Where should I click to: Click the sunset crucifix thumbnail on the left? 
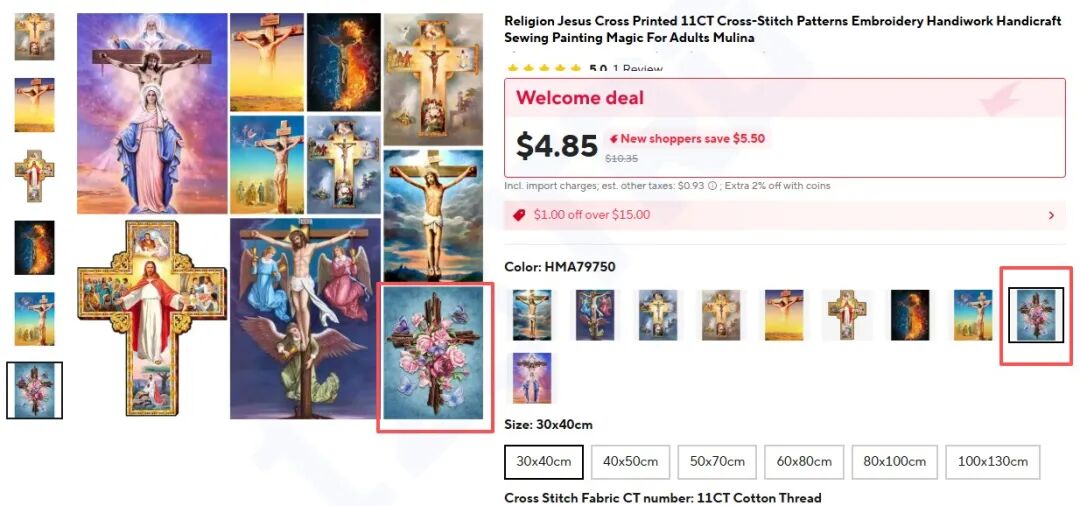point(34,105)
